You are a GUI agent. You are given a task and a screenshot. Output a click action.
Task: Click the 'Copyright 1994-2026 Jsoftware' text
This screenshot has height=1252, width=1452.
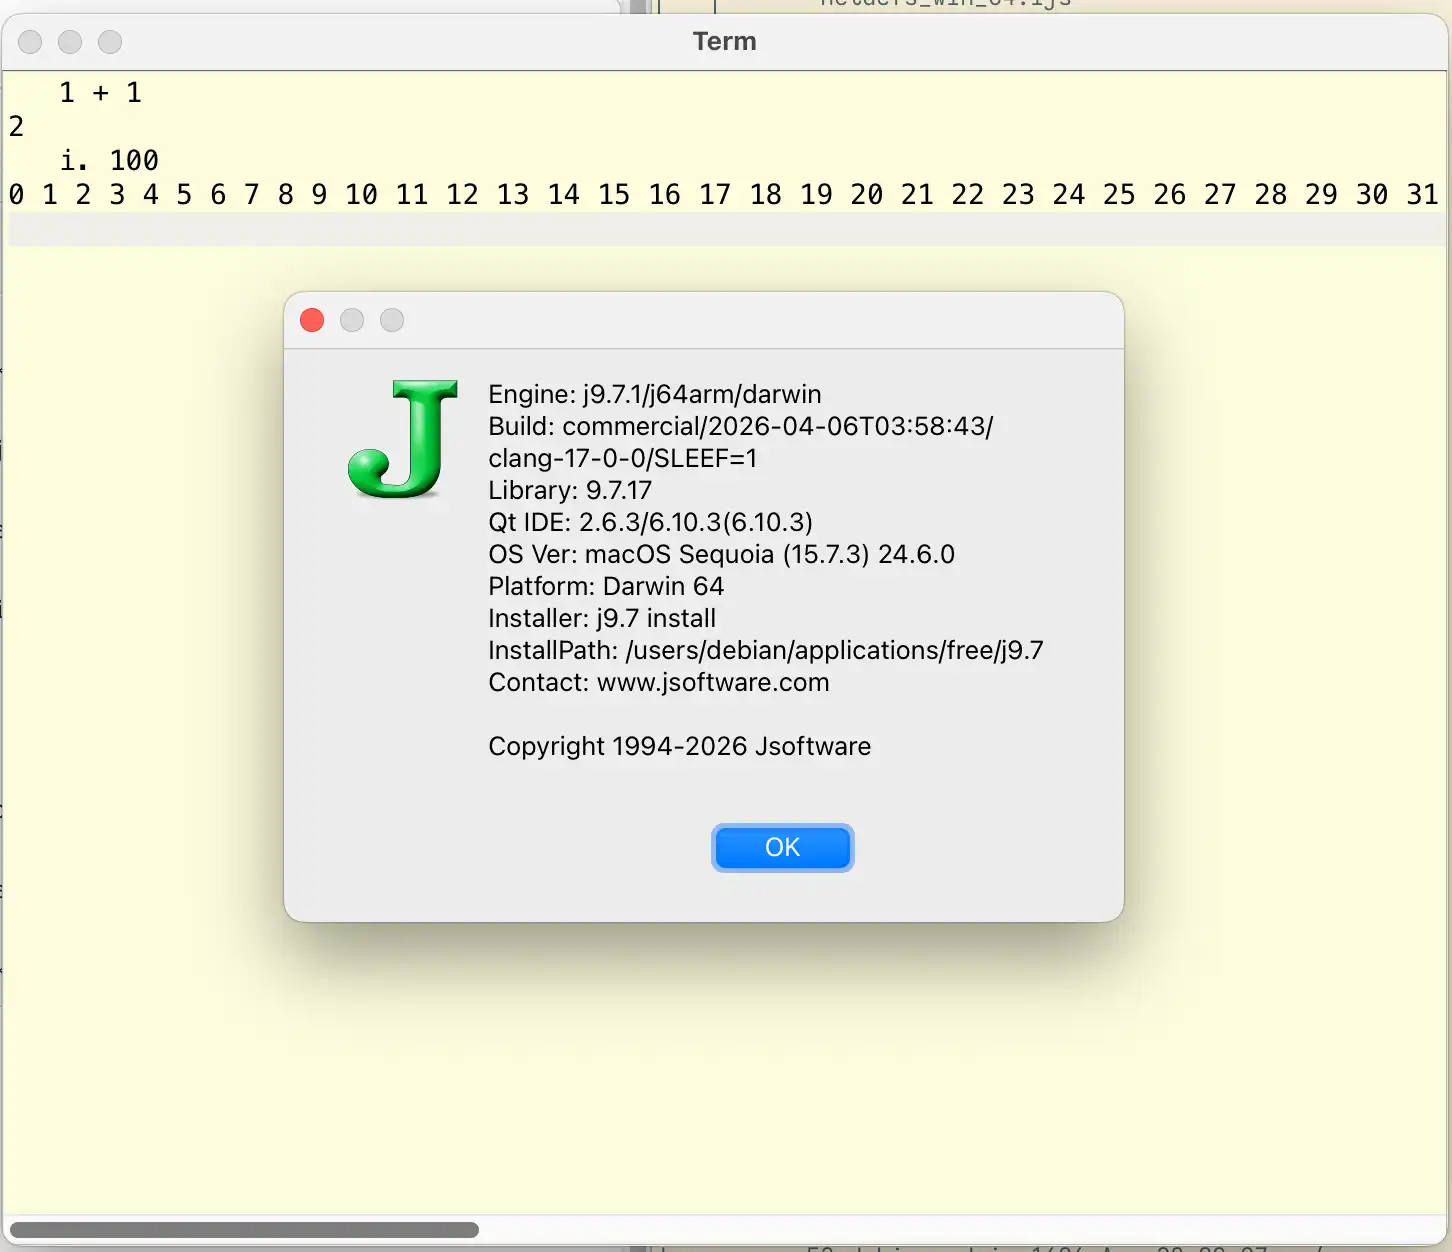click(680, 746)
